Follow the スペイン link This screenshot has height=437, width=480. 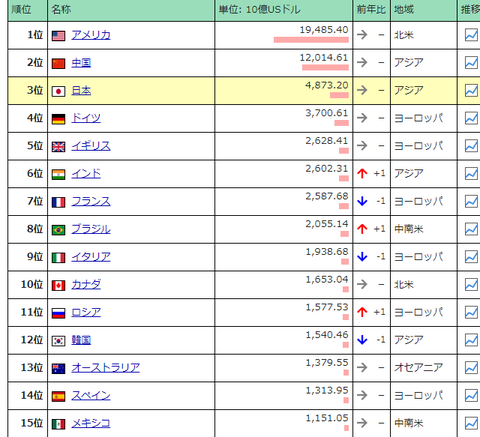point(91,395)
